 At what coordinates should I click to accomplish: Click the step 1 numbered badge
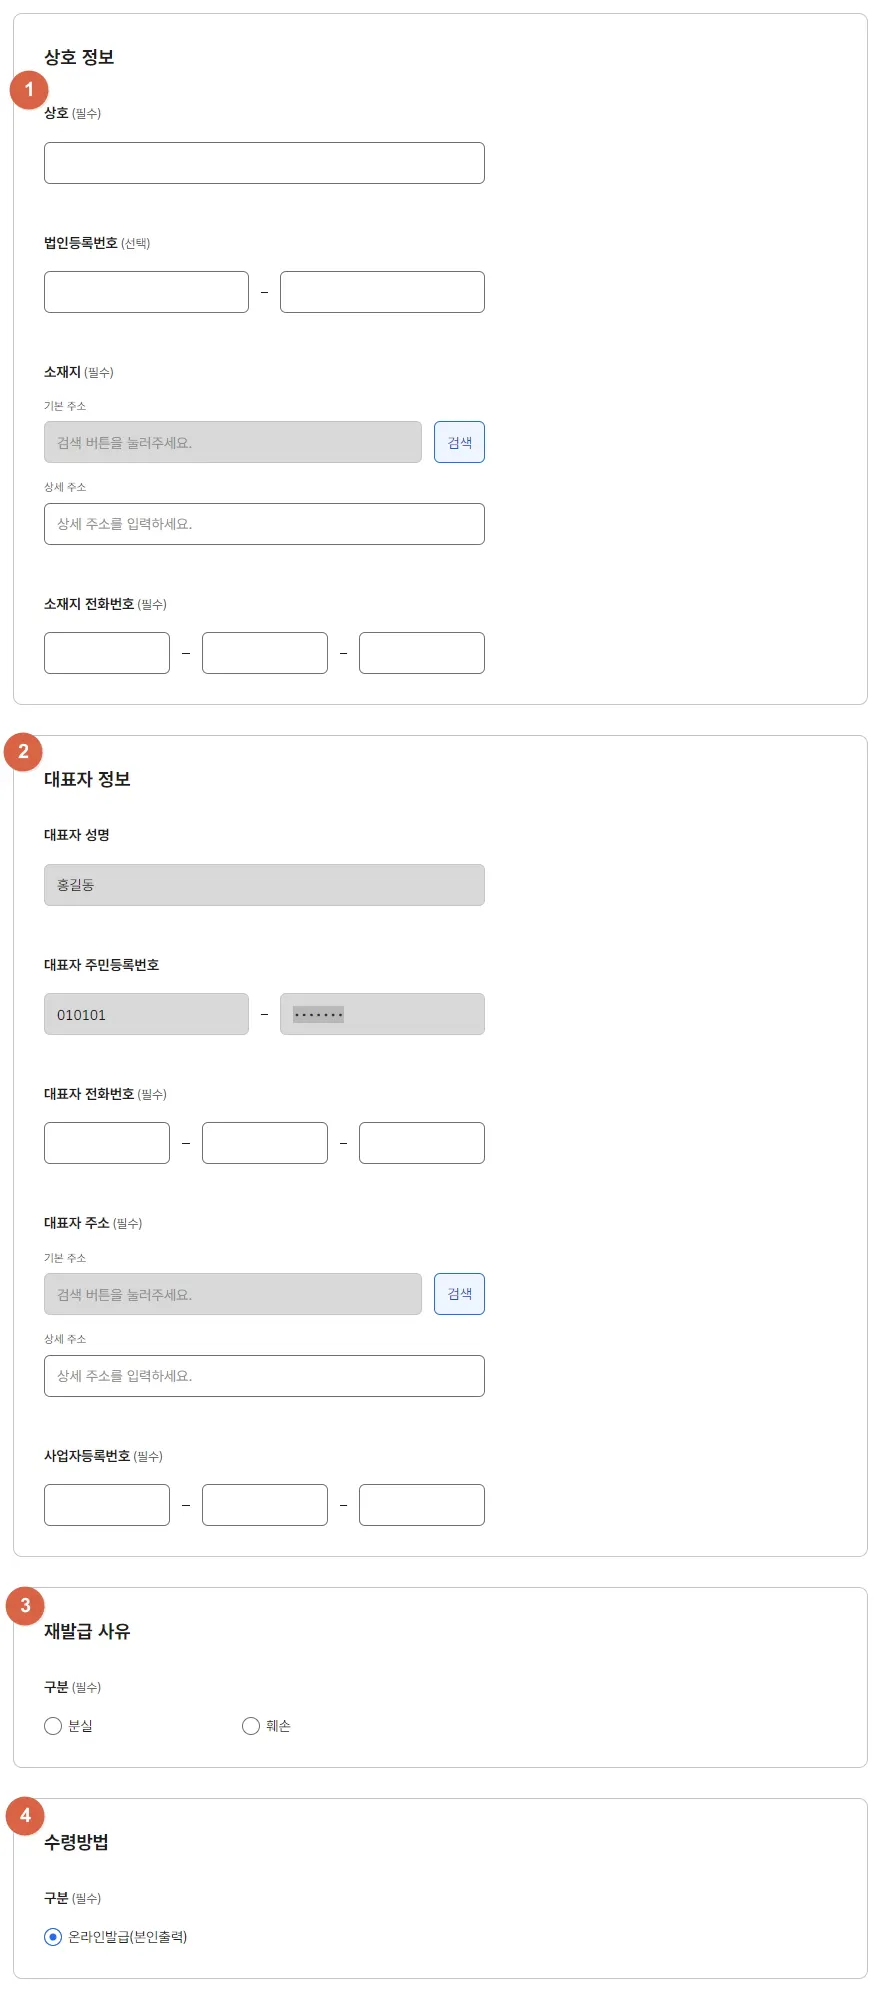click(x=29, y=90)
